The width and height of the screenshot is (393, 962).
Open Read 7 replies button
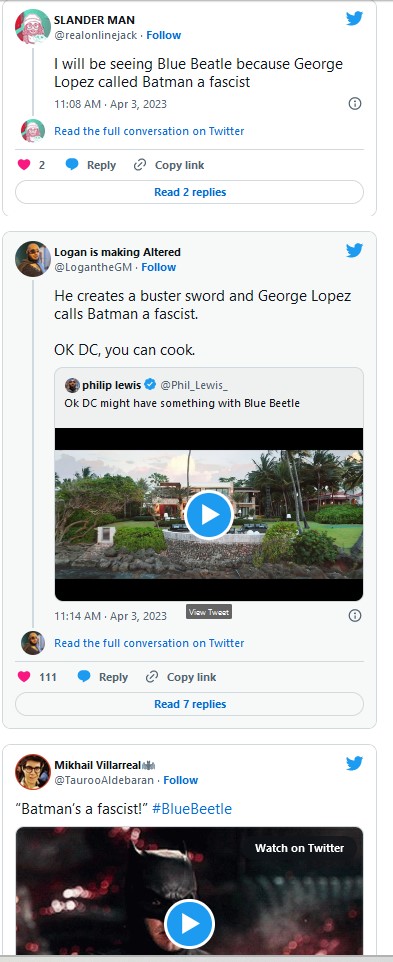click(x=189, y=704)
